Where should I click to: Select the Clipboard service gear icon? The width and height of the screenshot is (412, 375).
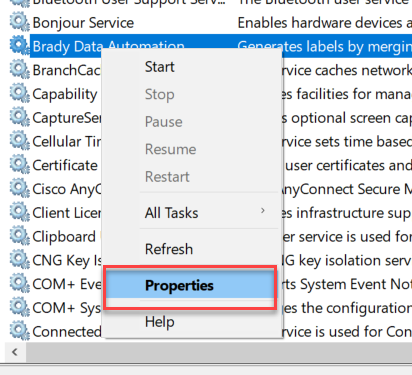19,236
